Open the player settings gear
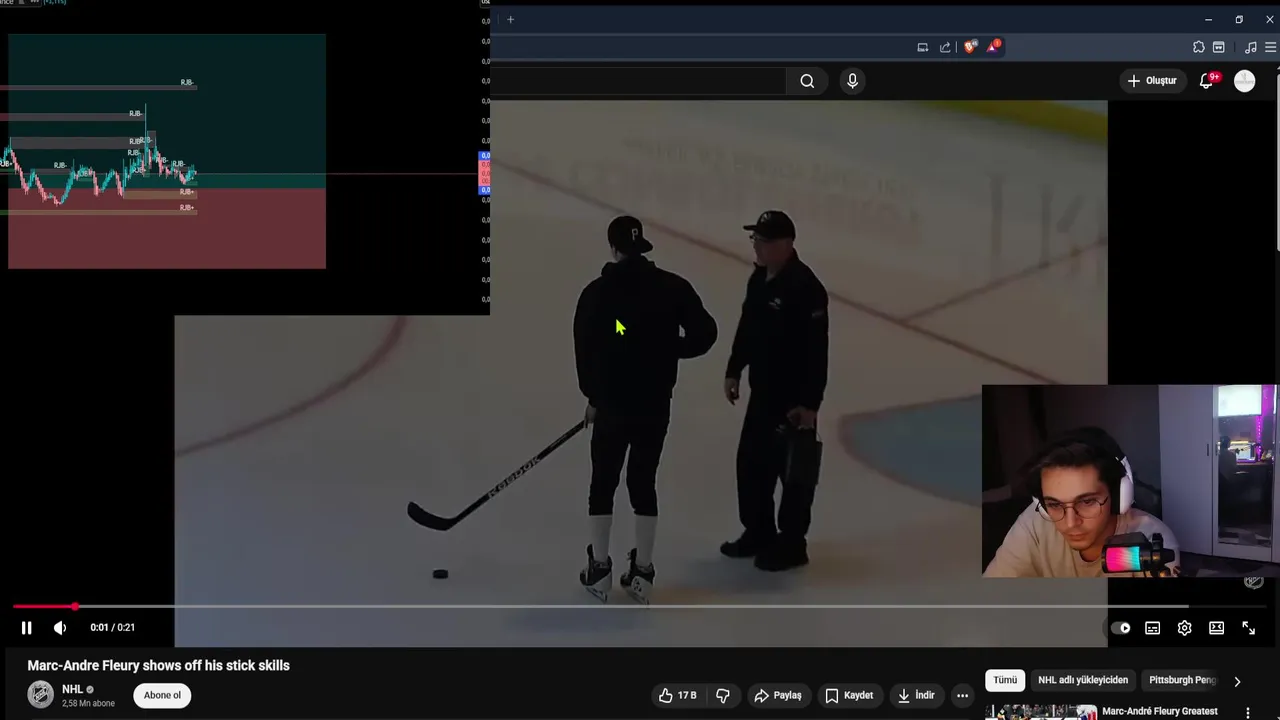The width and height of the screenshot is (1280, 720). point(1185,628)
